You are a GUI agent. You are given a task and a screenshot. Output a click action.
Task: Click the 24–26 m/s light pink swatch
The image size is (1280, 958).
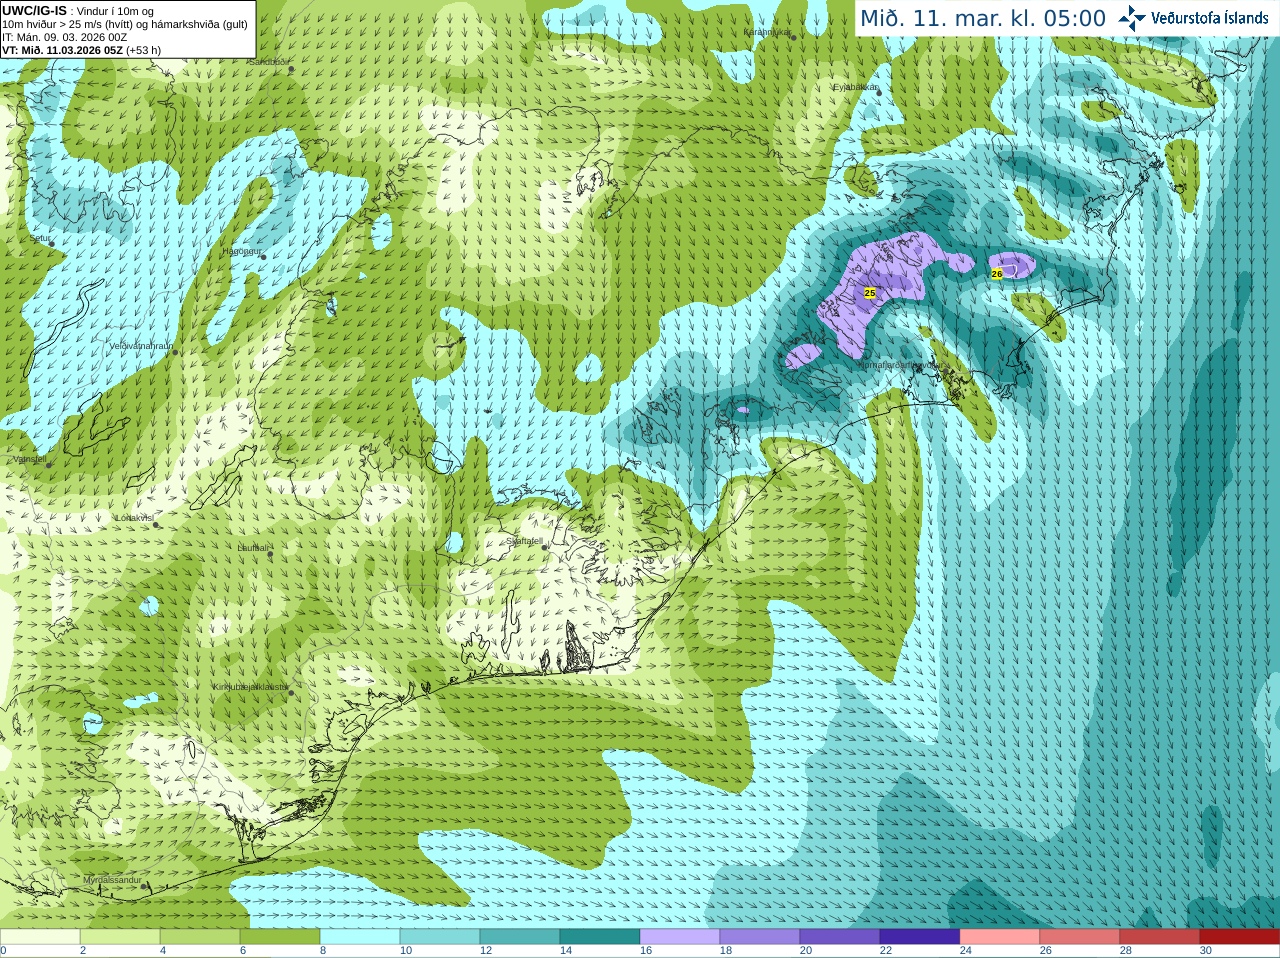coord(1000,936)
